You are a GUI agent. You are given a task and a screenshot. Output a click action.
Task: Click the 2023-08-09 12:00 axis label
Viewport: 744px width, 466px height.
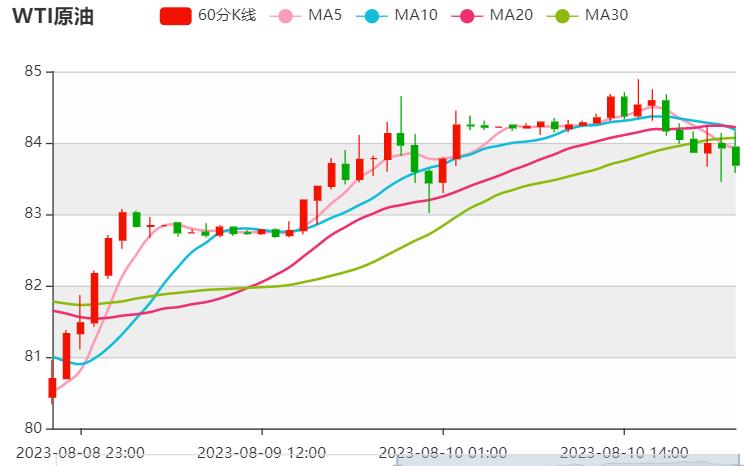(261, 452)
